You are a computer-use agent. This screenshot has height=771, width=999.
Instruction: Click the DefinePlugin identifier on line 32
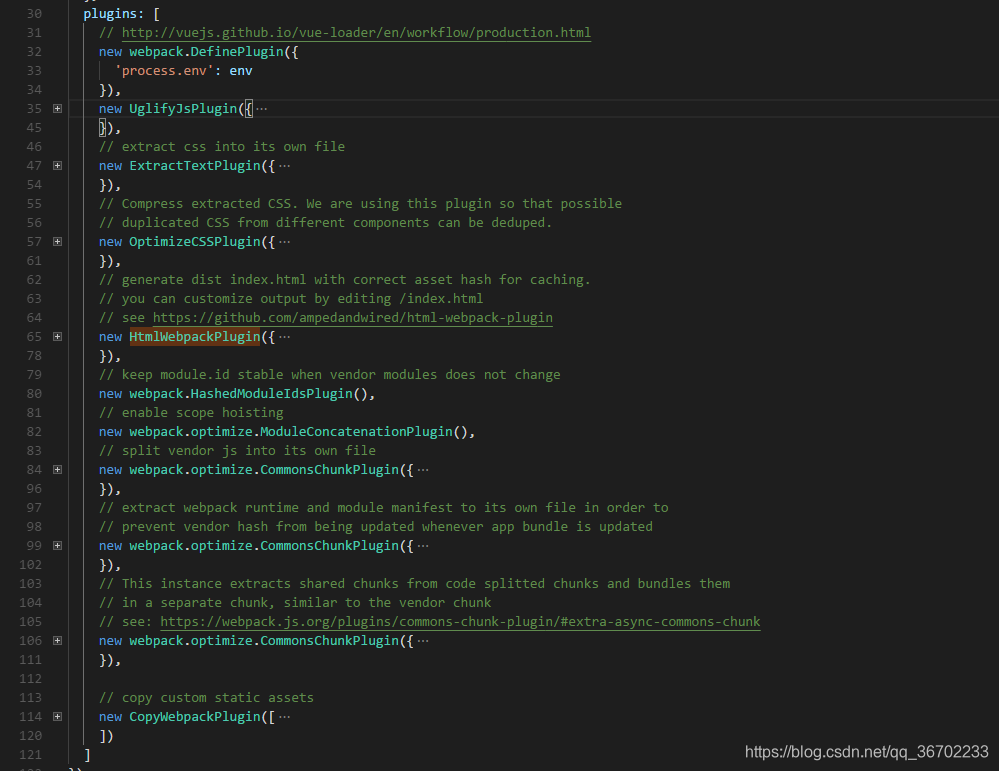[237, 52]
